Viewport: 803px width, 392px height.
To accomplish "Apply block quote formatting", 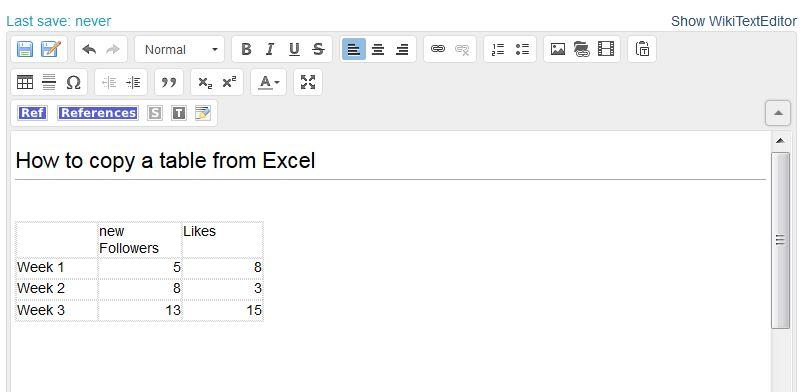I will (x=169, y=82).
